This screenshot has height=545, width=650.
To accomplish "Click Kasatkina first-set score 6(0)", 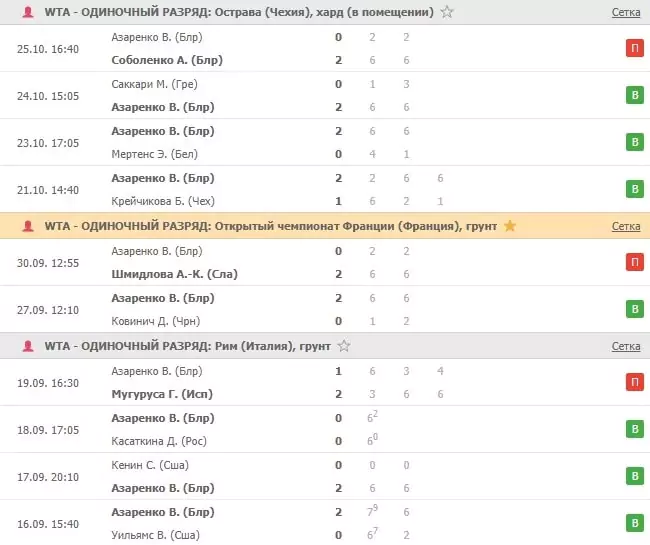I will click(x=372, y=440).
